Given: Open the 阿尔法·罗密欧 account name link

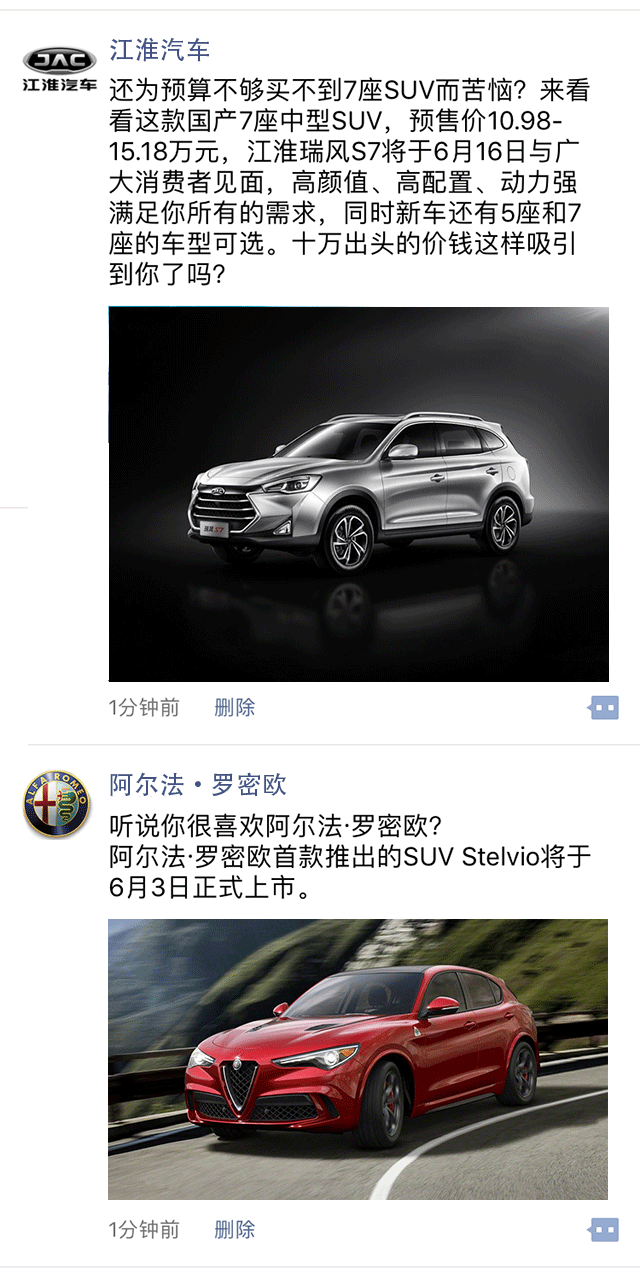Looking at the screenshot, I should (198, 784).
